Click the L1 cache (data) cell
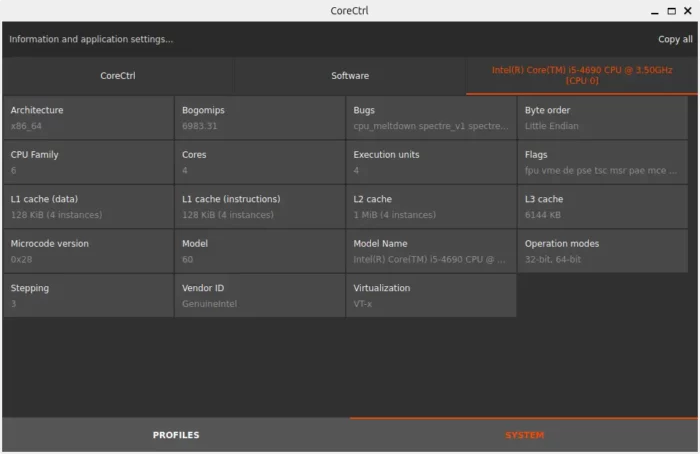Screen dimensions: 700x454 point(88,207)
